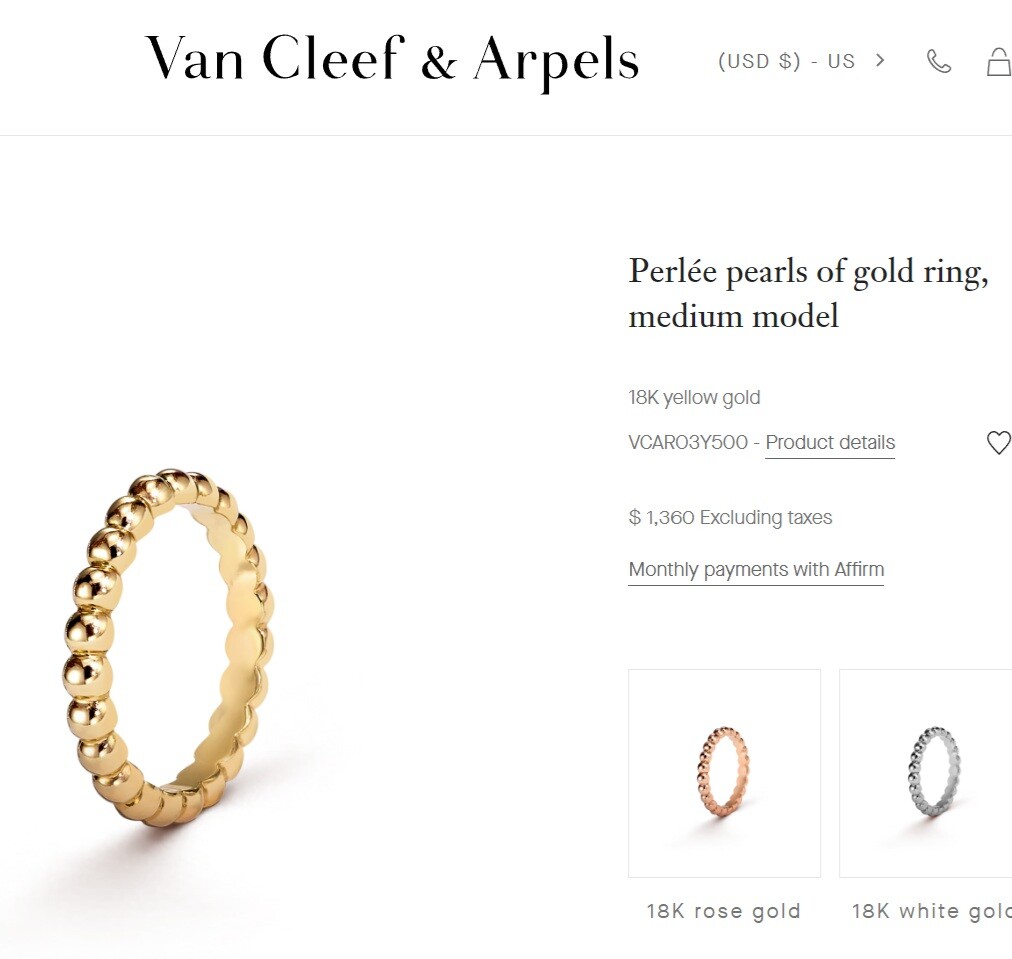Click the VCARO3Y500 reference code
This screenshot has height=959, width=1012.
click(688, 443)
